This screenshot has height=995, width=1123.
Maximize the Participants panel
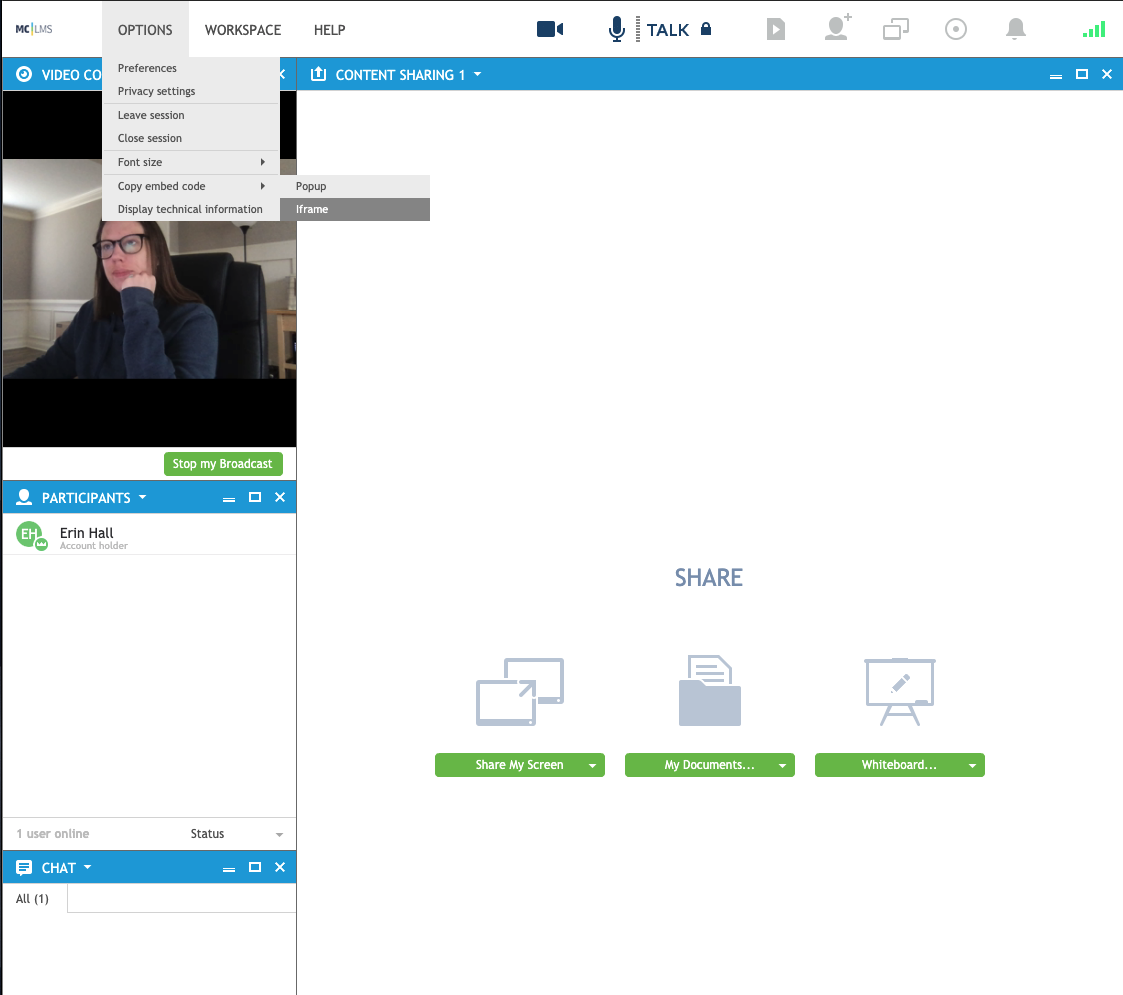254,497
